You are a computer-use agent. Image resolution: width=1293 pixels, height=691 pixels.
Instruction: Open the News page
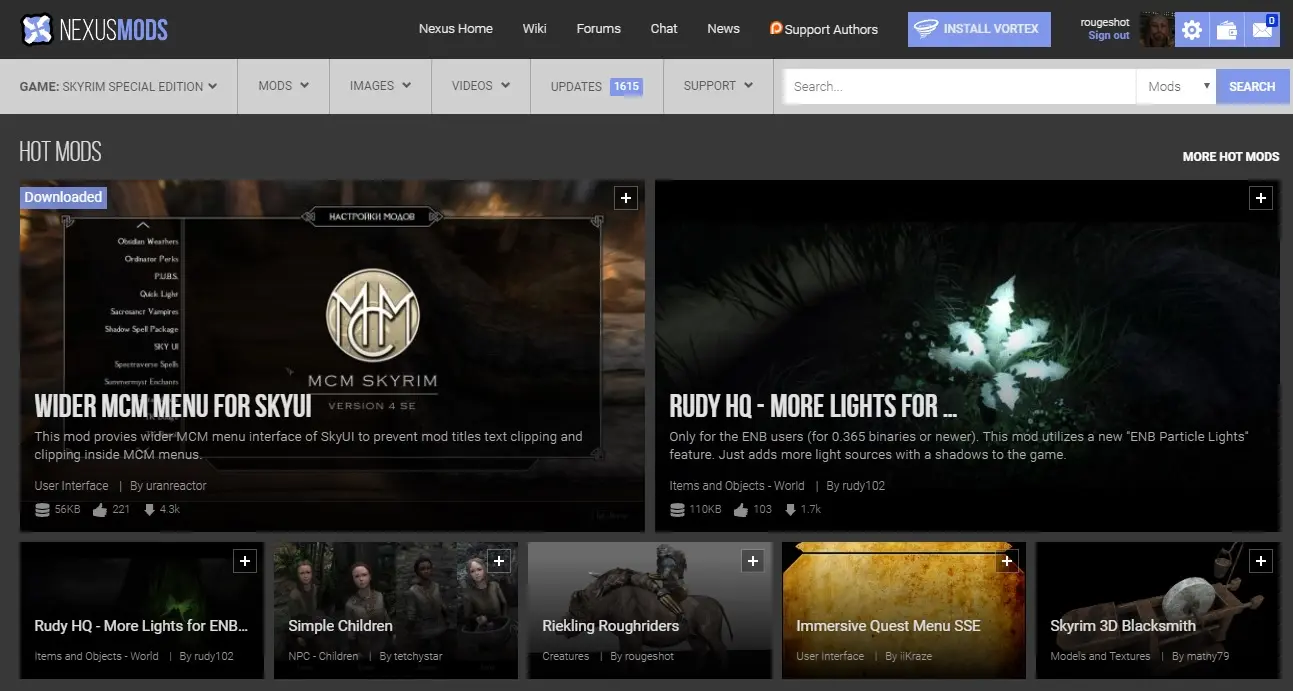pyautogui.click(x=723, y=29)
